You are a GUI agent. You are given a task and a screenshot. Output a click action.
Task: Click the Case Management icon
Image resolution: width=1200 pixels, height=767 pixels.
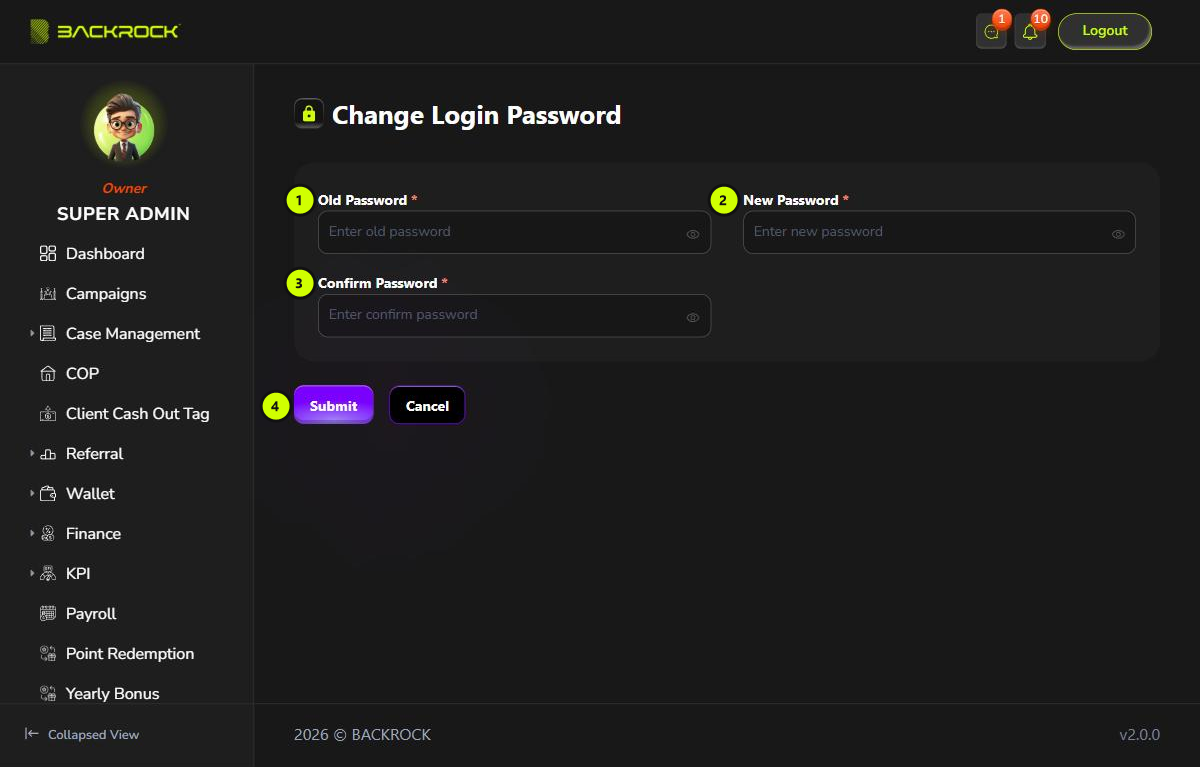click(48, 334)
